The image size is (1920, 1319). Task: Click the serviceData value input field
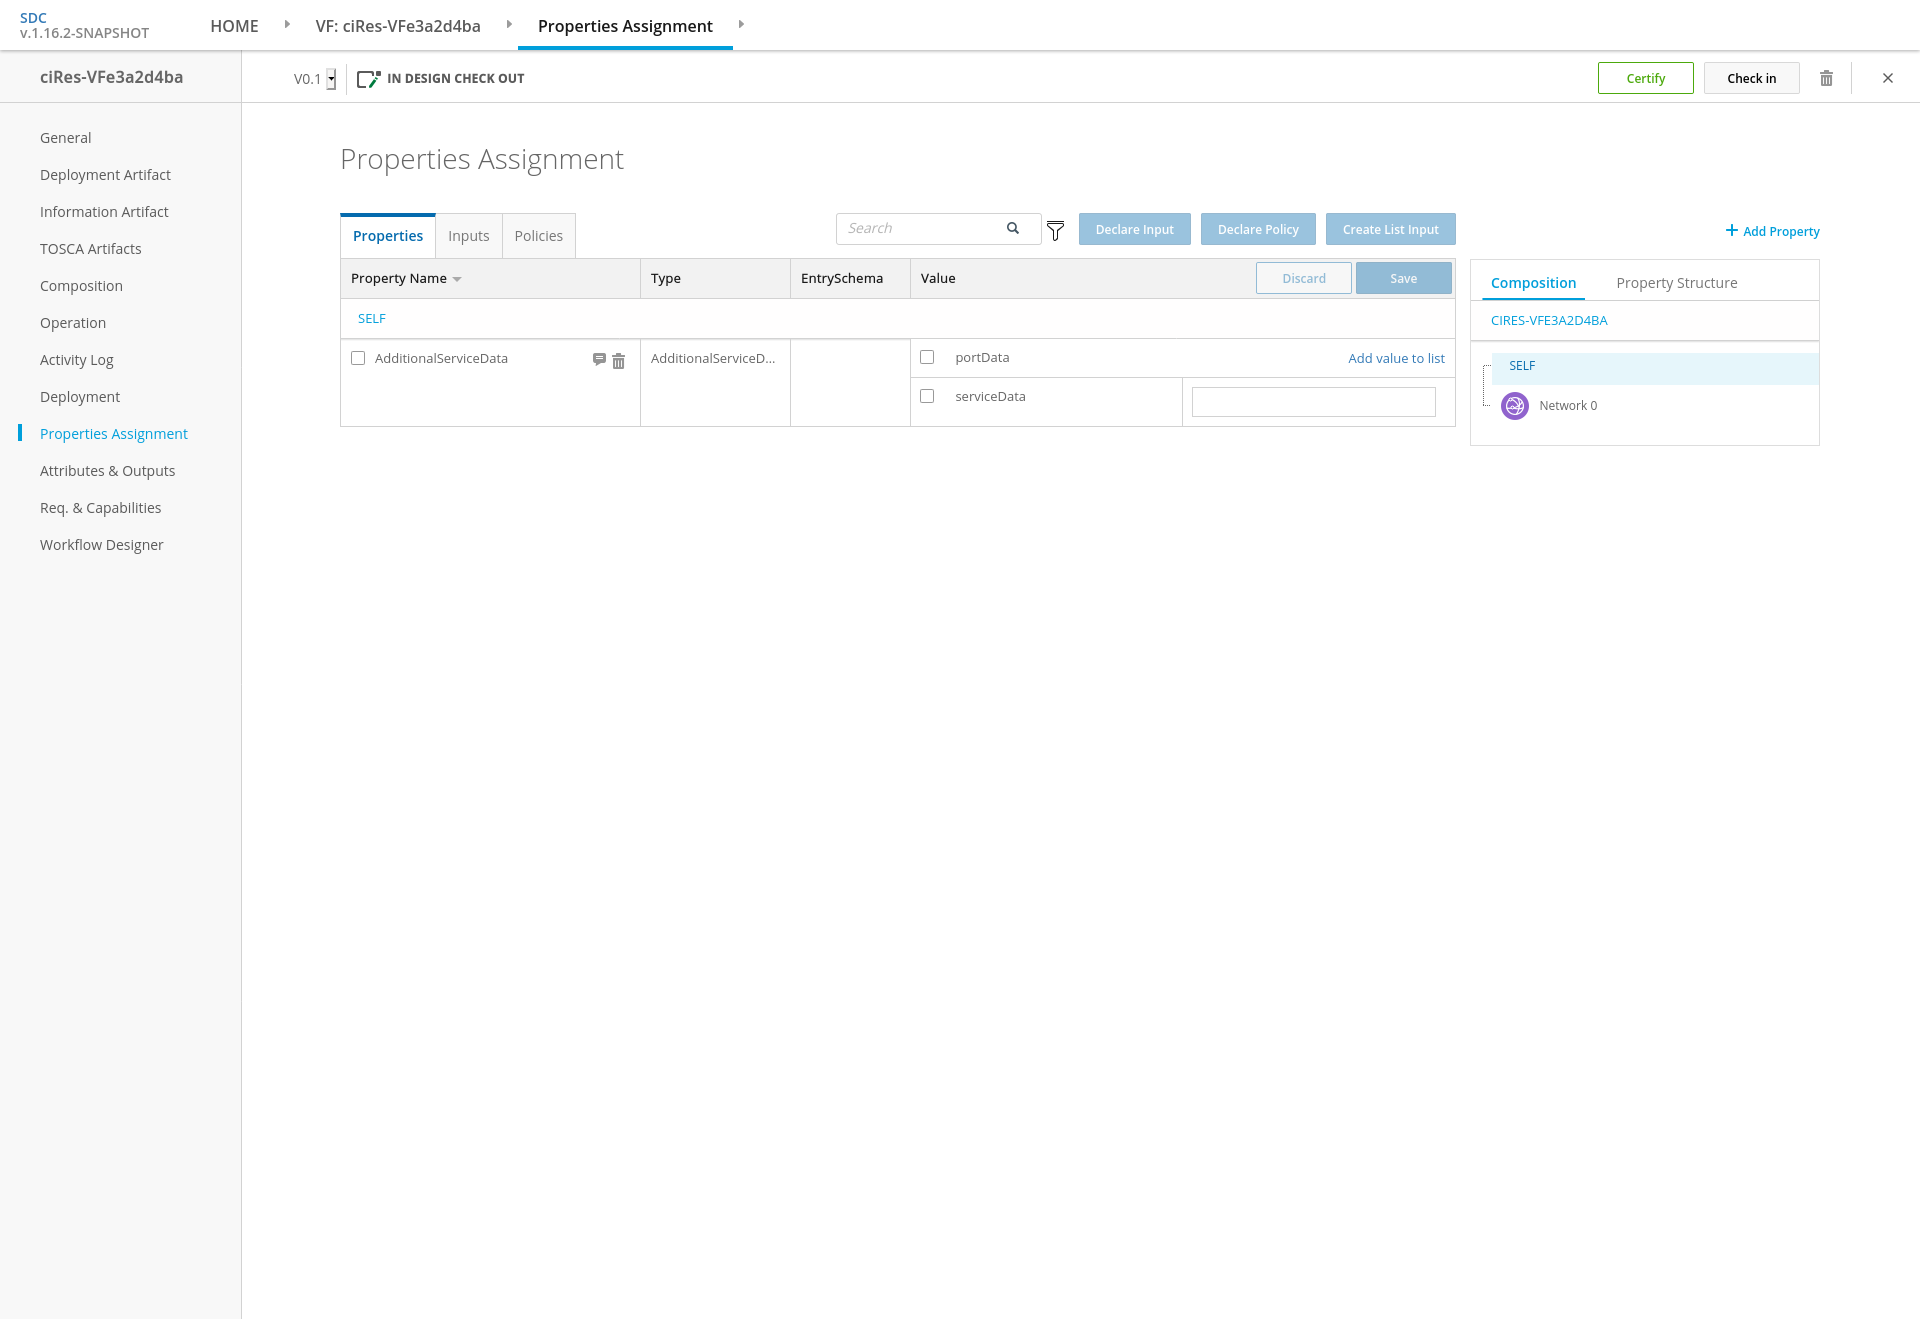pyautogui.click(x=1313, y=402)
